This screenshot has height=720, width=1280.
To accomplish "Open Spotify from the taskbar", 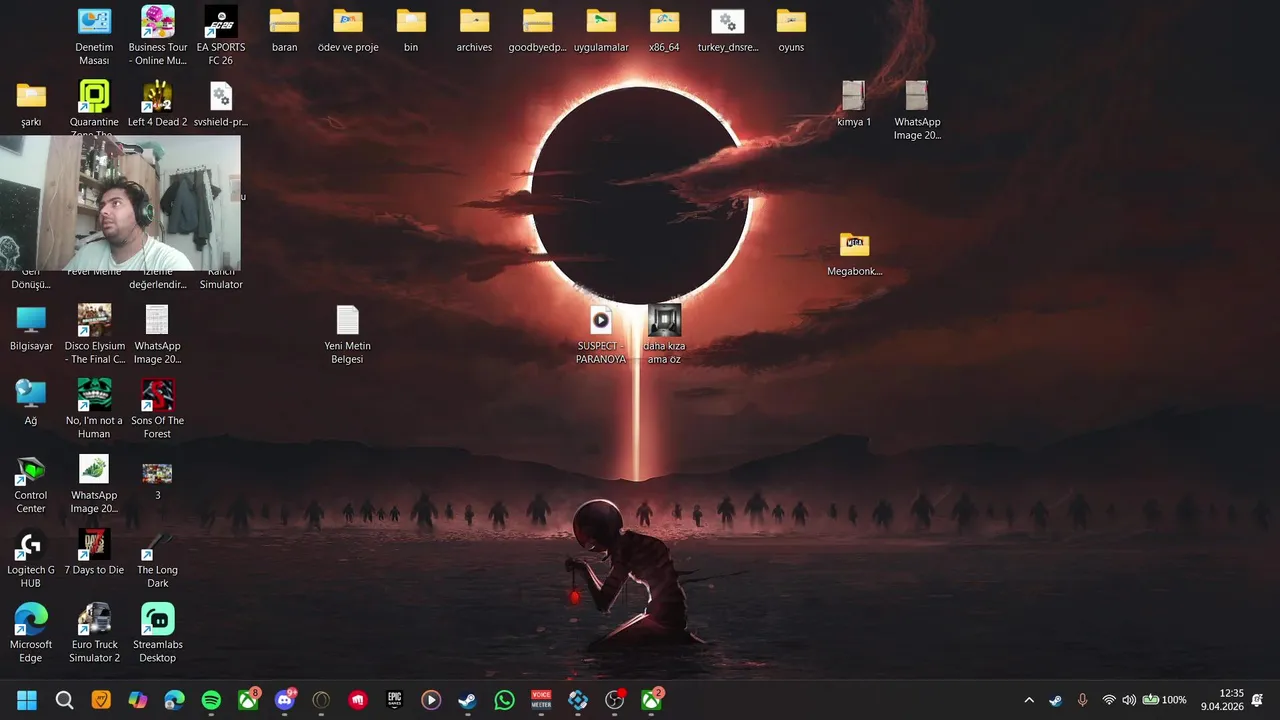I will tap(211, 700).
